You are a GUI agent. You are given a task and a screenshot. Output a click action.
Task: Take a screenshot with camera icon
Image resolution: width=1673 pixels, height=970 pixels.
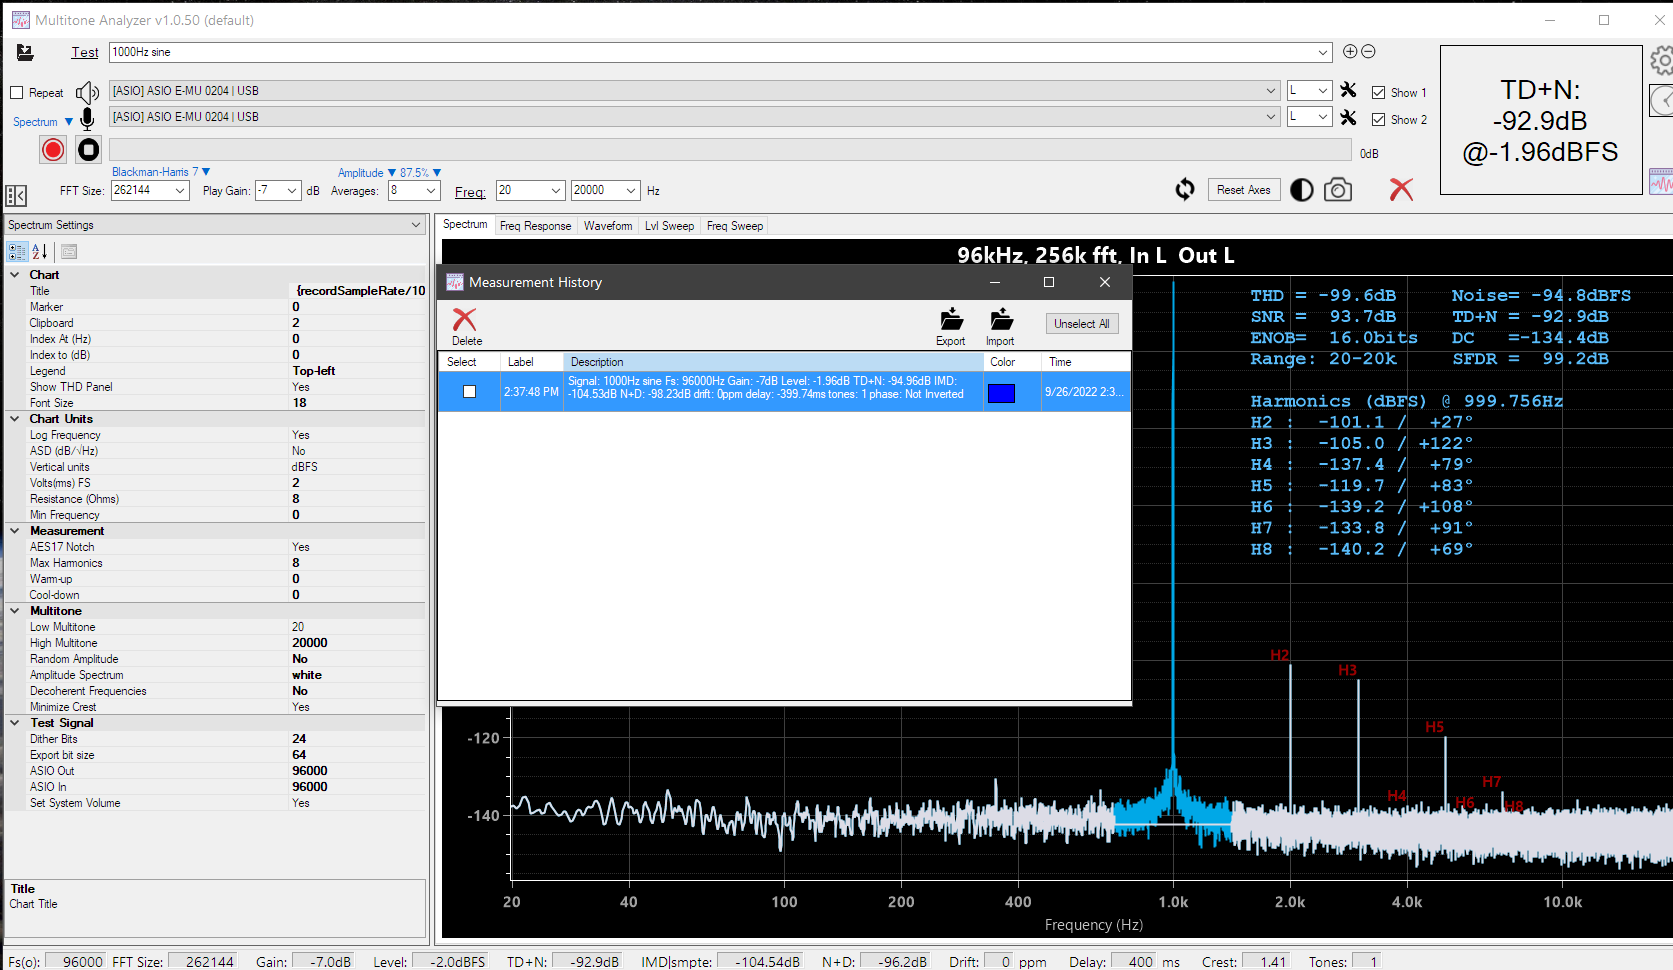pos(1338,190)
